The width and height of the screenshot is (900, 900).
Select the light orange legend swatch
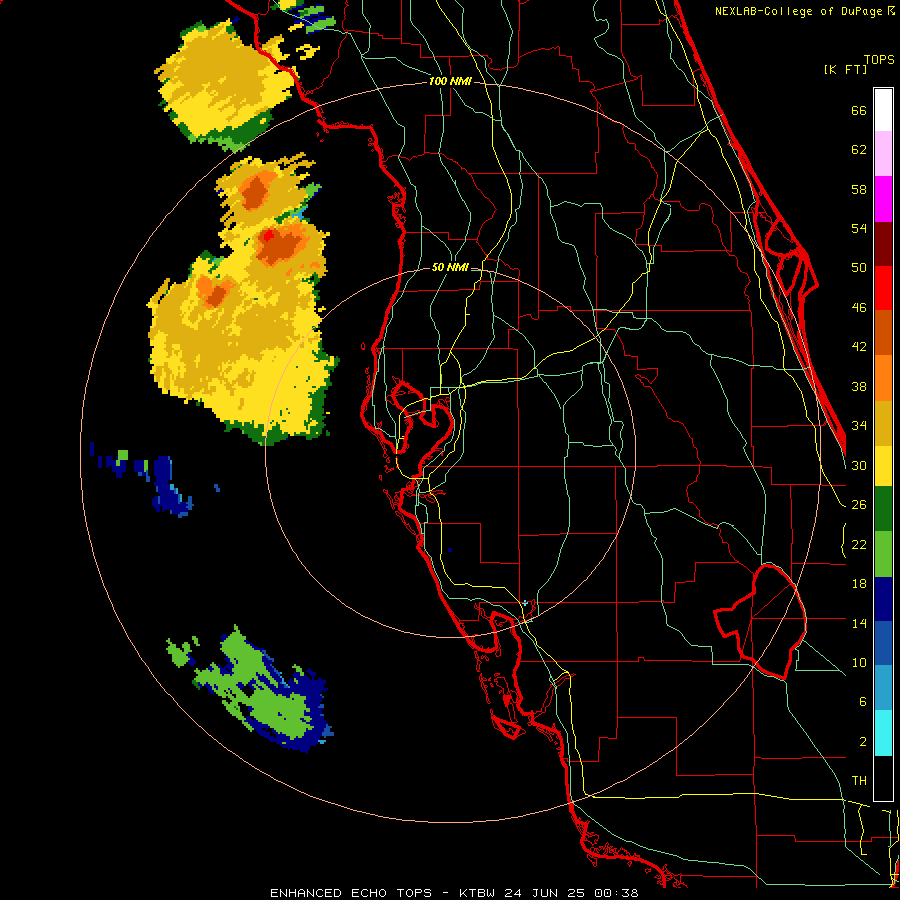[x=883, y=378]
